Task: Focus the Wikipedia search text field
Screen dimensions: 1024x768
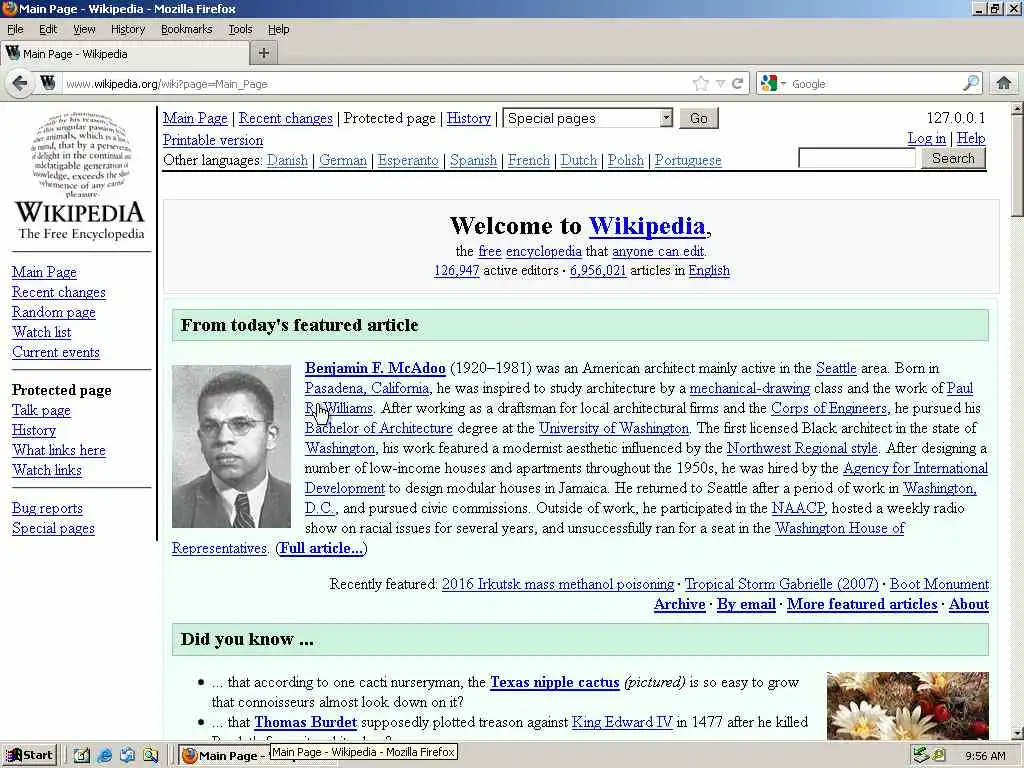Action: click(857, 158)
